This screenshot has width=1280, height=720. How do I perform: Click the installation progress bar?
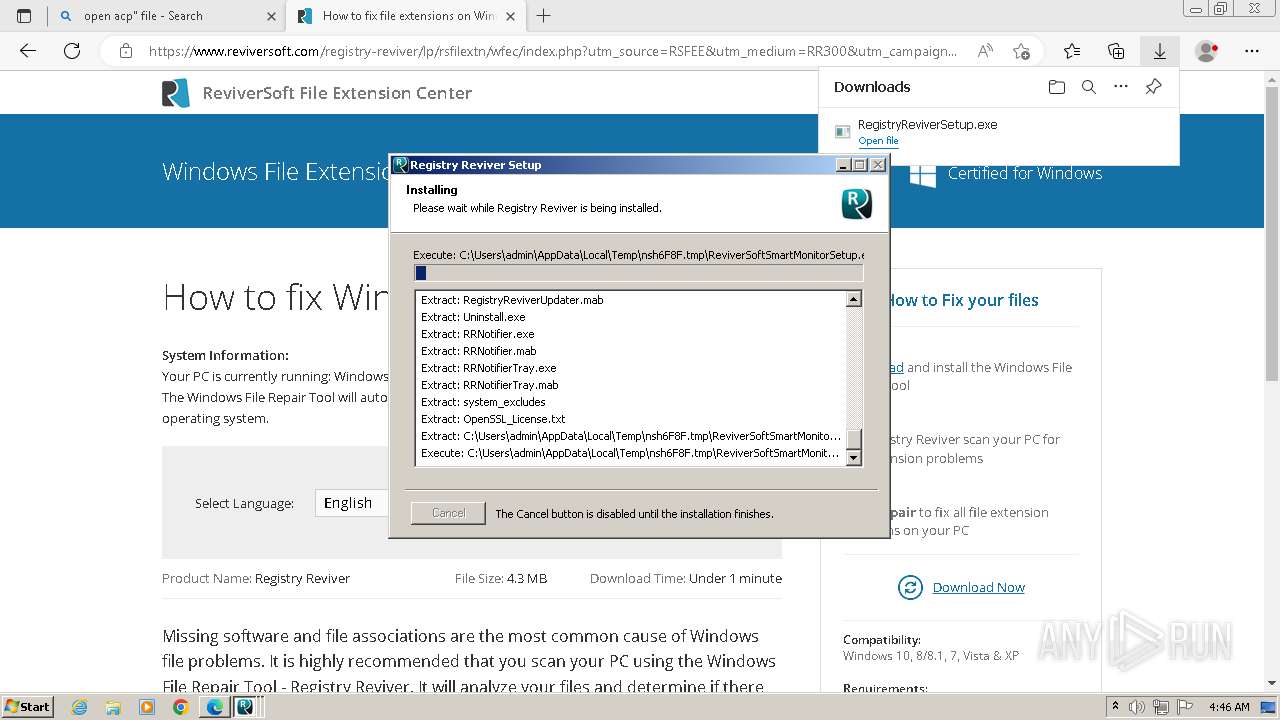[x=638, y=273]
